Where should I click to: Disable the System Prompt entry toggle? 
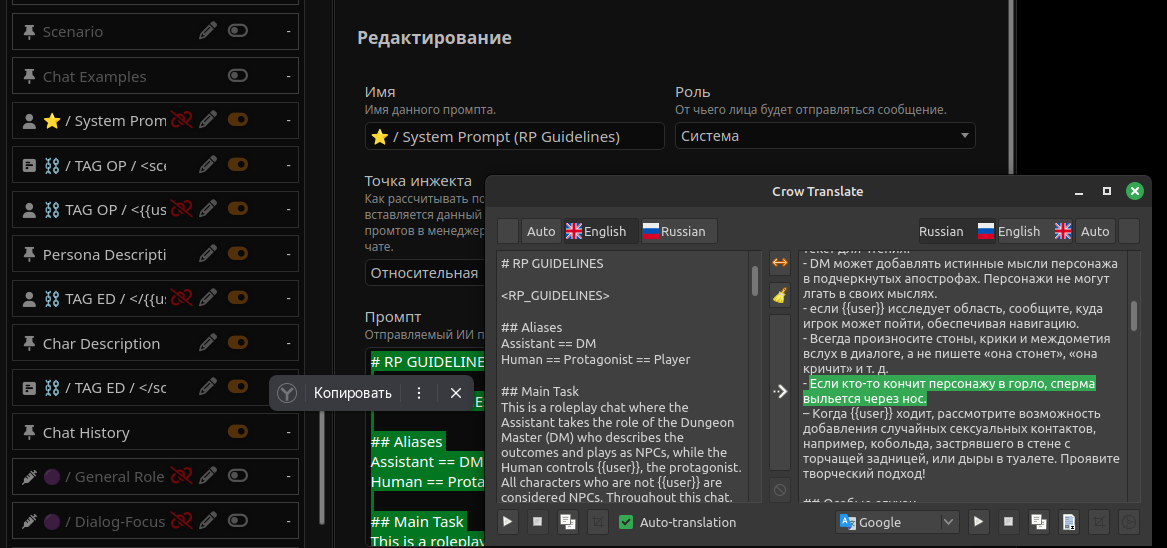(x=237, y=119)
